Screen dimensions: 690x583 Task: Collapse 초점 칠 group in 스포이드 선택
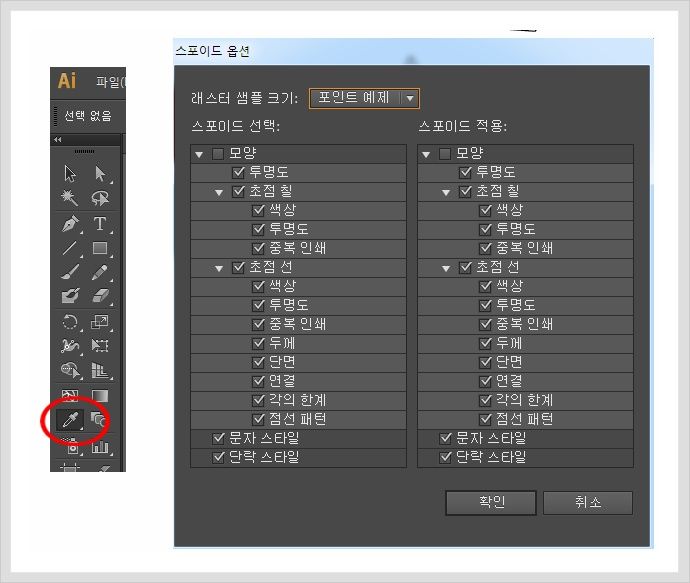click(219, 192)
